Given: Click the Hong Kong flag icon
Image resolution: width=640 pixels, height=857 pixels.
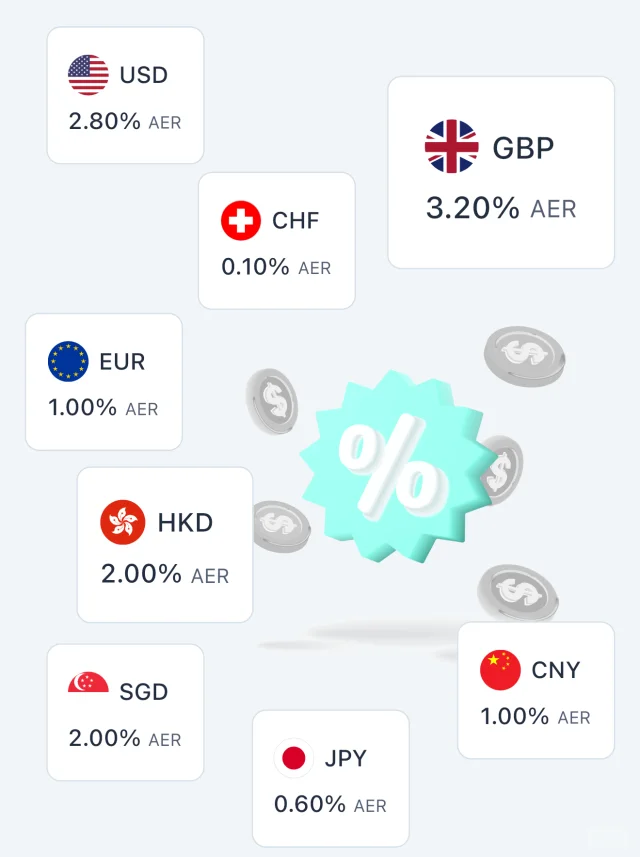Looking at the screenshot, I should 122,522.
